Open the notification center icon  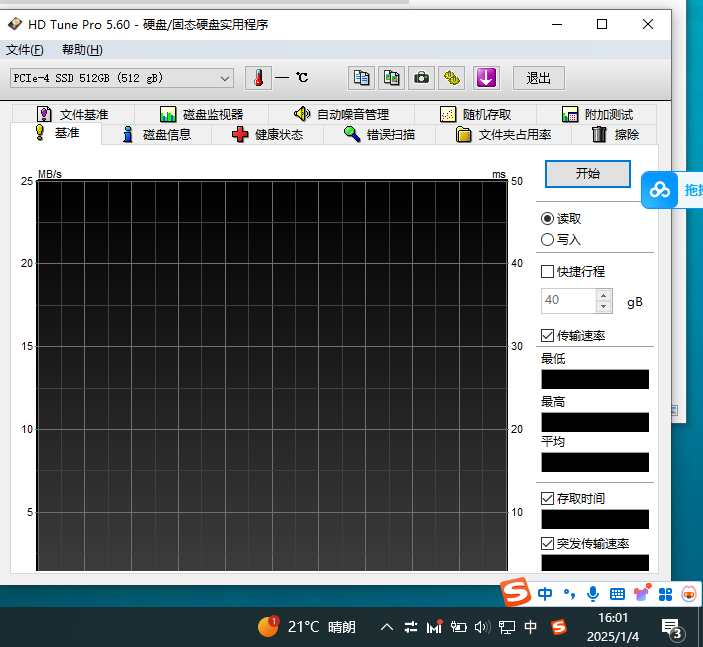[x=673, y=629]
